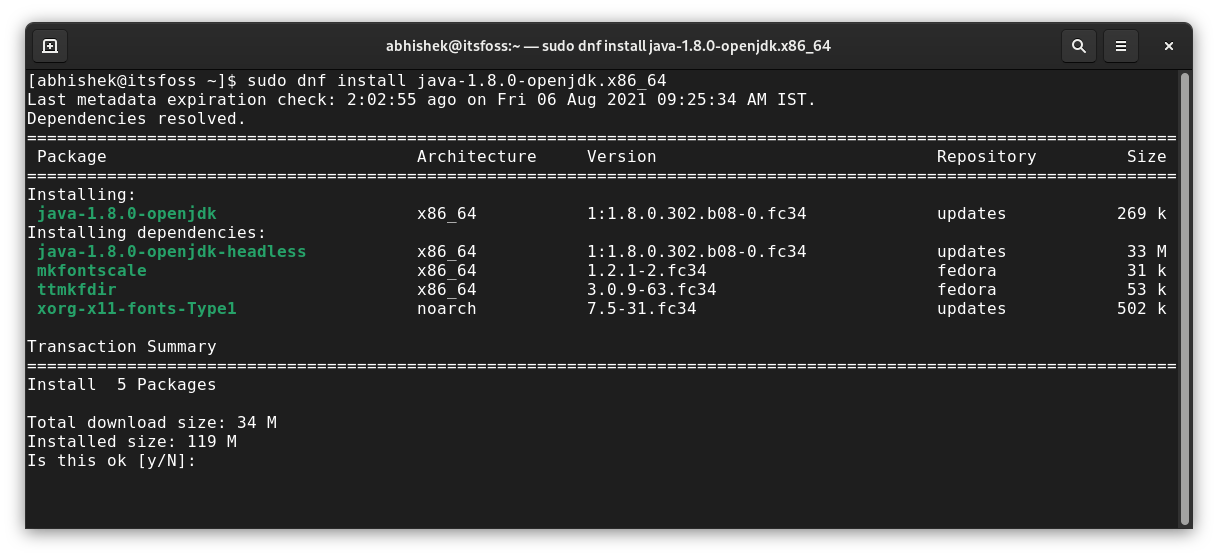
Task: Click the mkfontscale package entry
Action: (x=92, y=271)
